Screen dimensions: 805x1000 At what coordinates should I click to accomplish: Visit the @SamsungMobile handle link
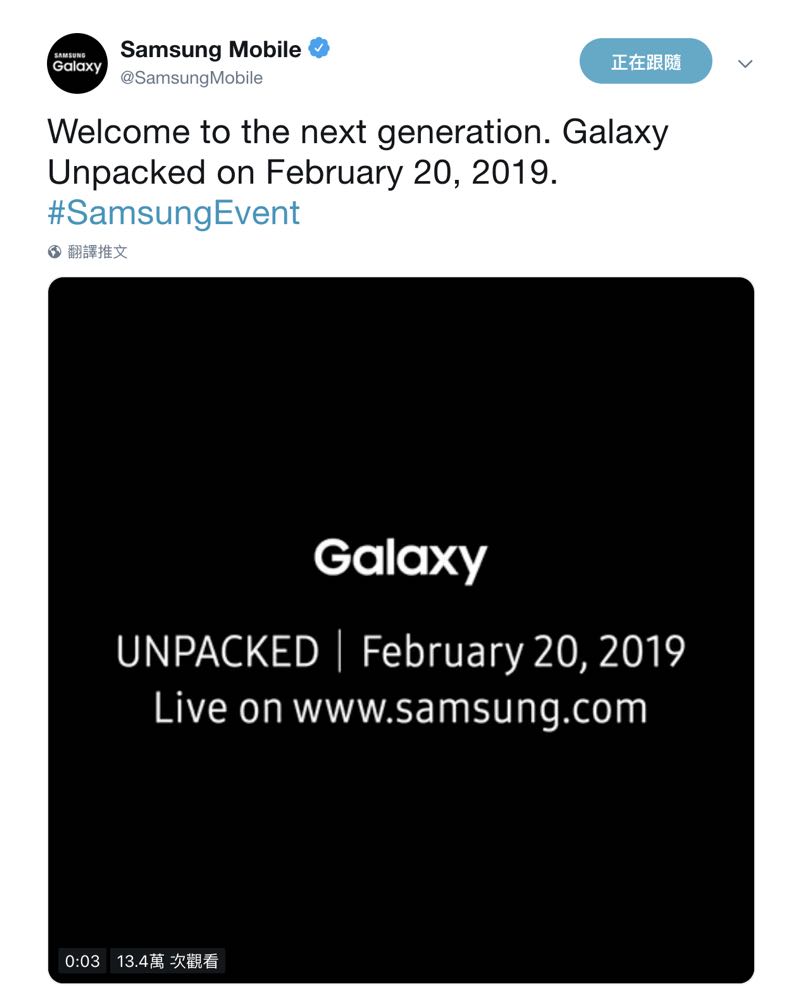point(191,78)
